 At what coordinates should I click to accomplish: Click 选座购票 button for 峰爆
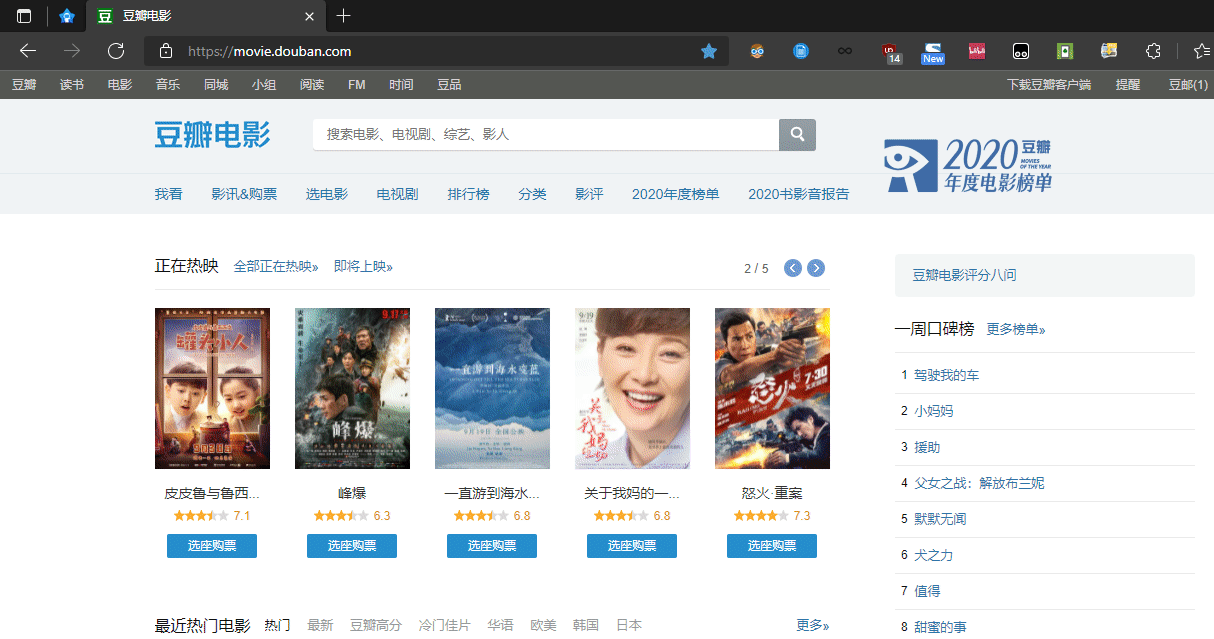point(352,546)
